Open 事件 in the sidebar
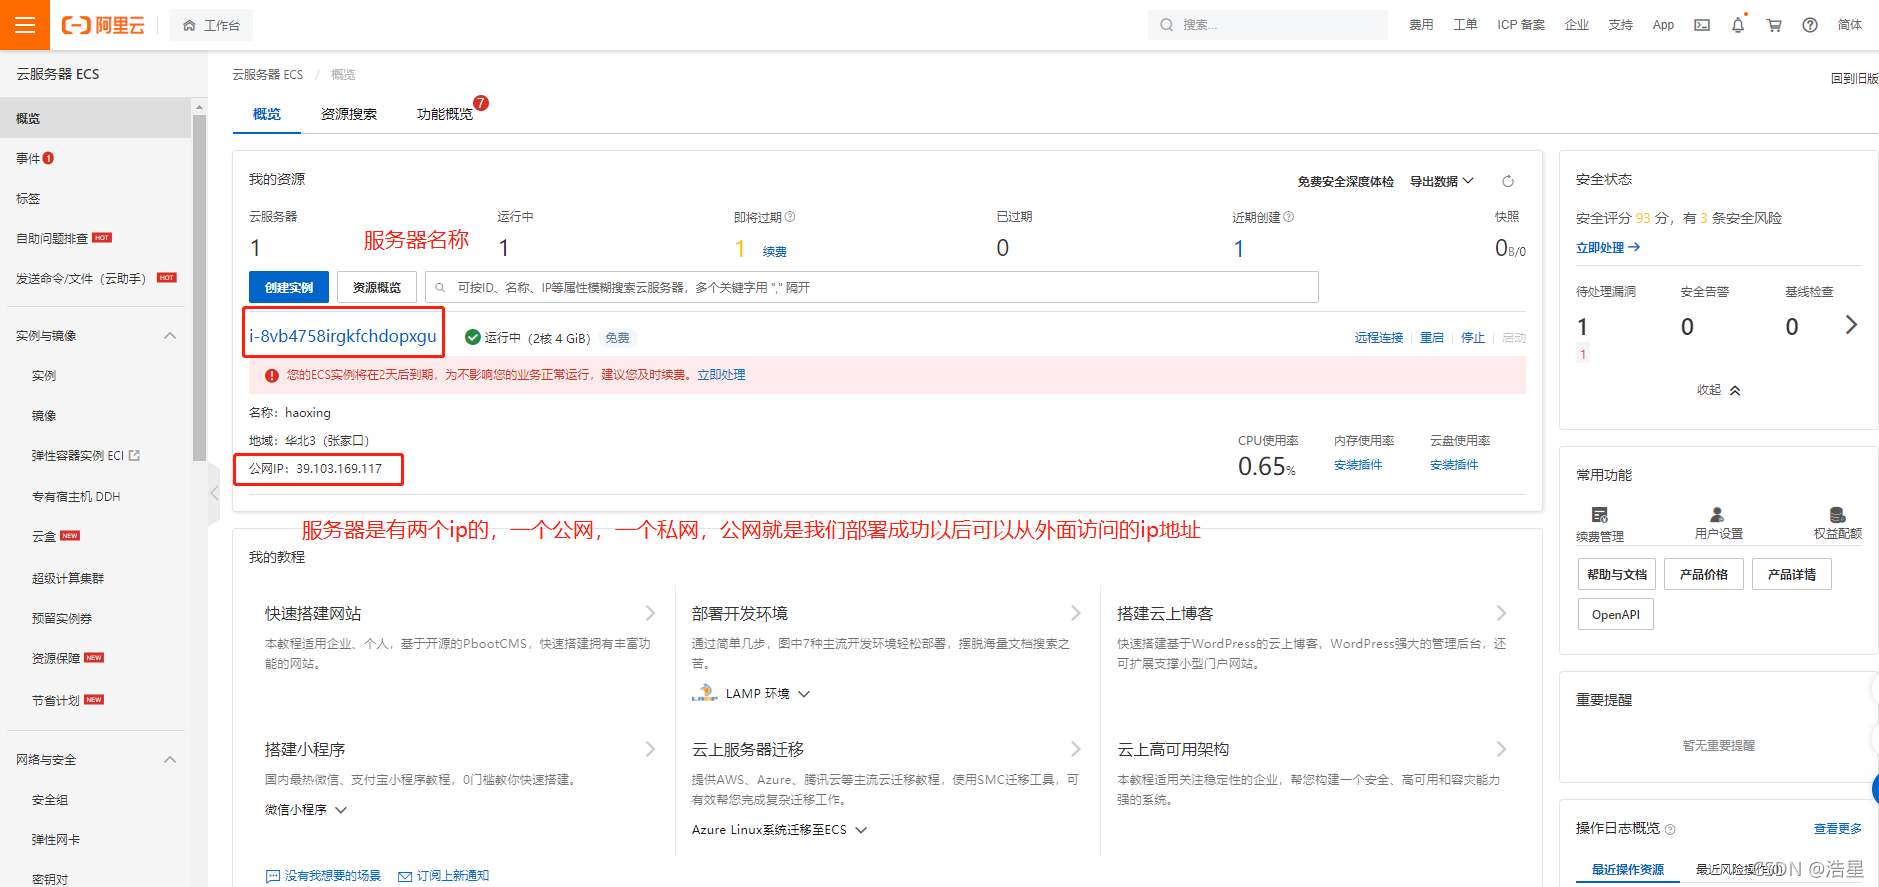1879x887 pixels. tap(28, 158)
